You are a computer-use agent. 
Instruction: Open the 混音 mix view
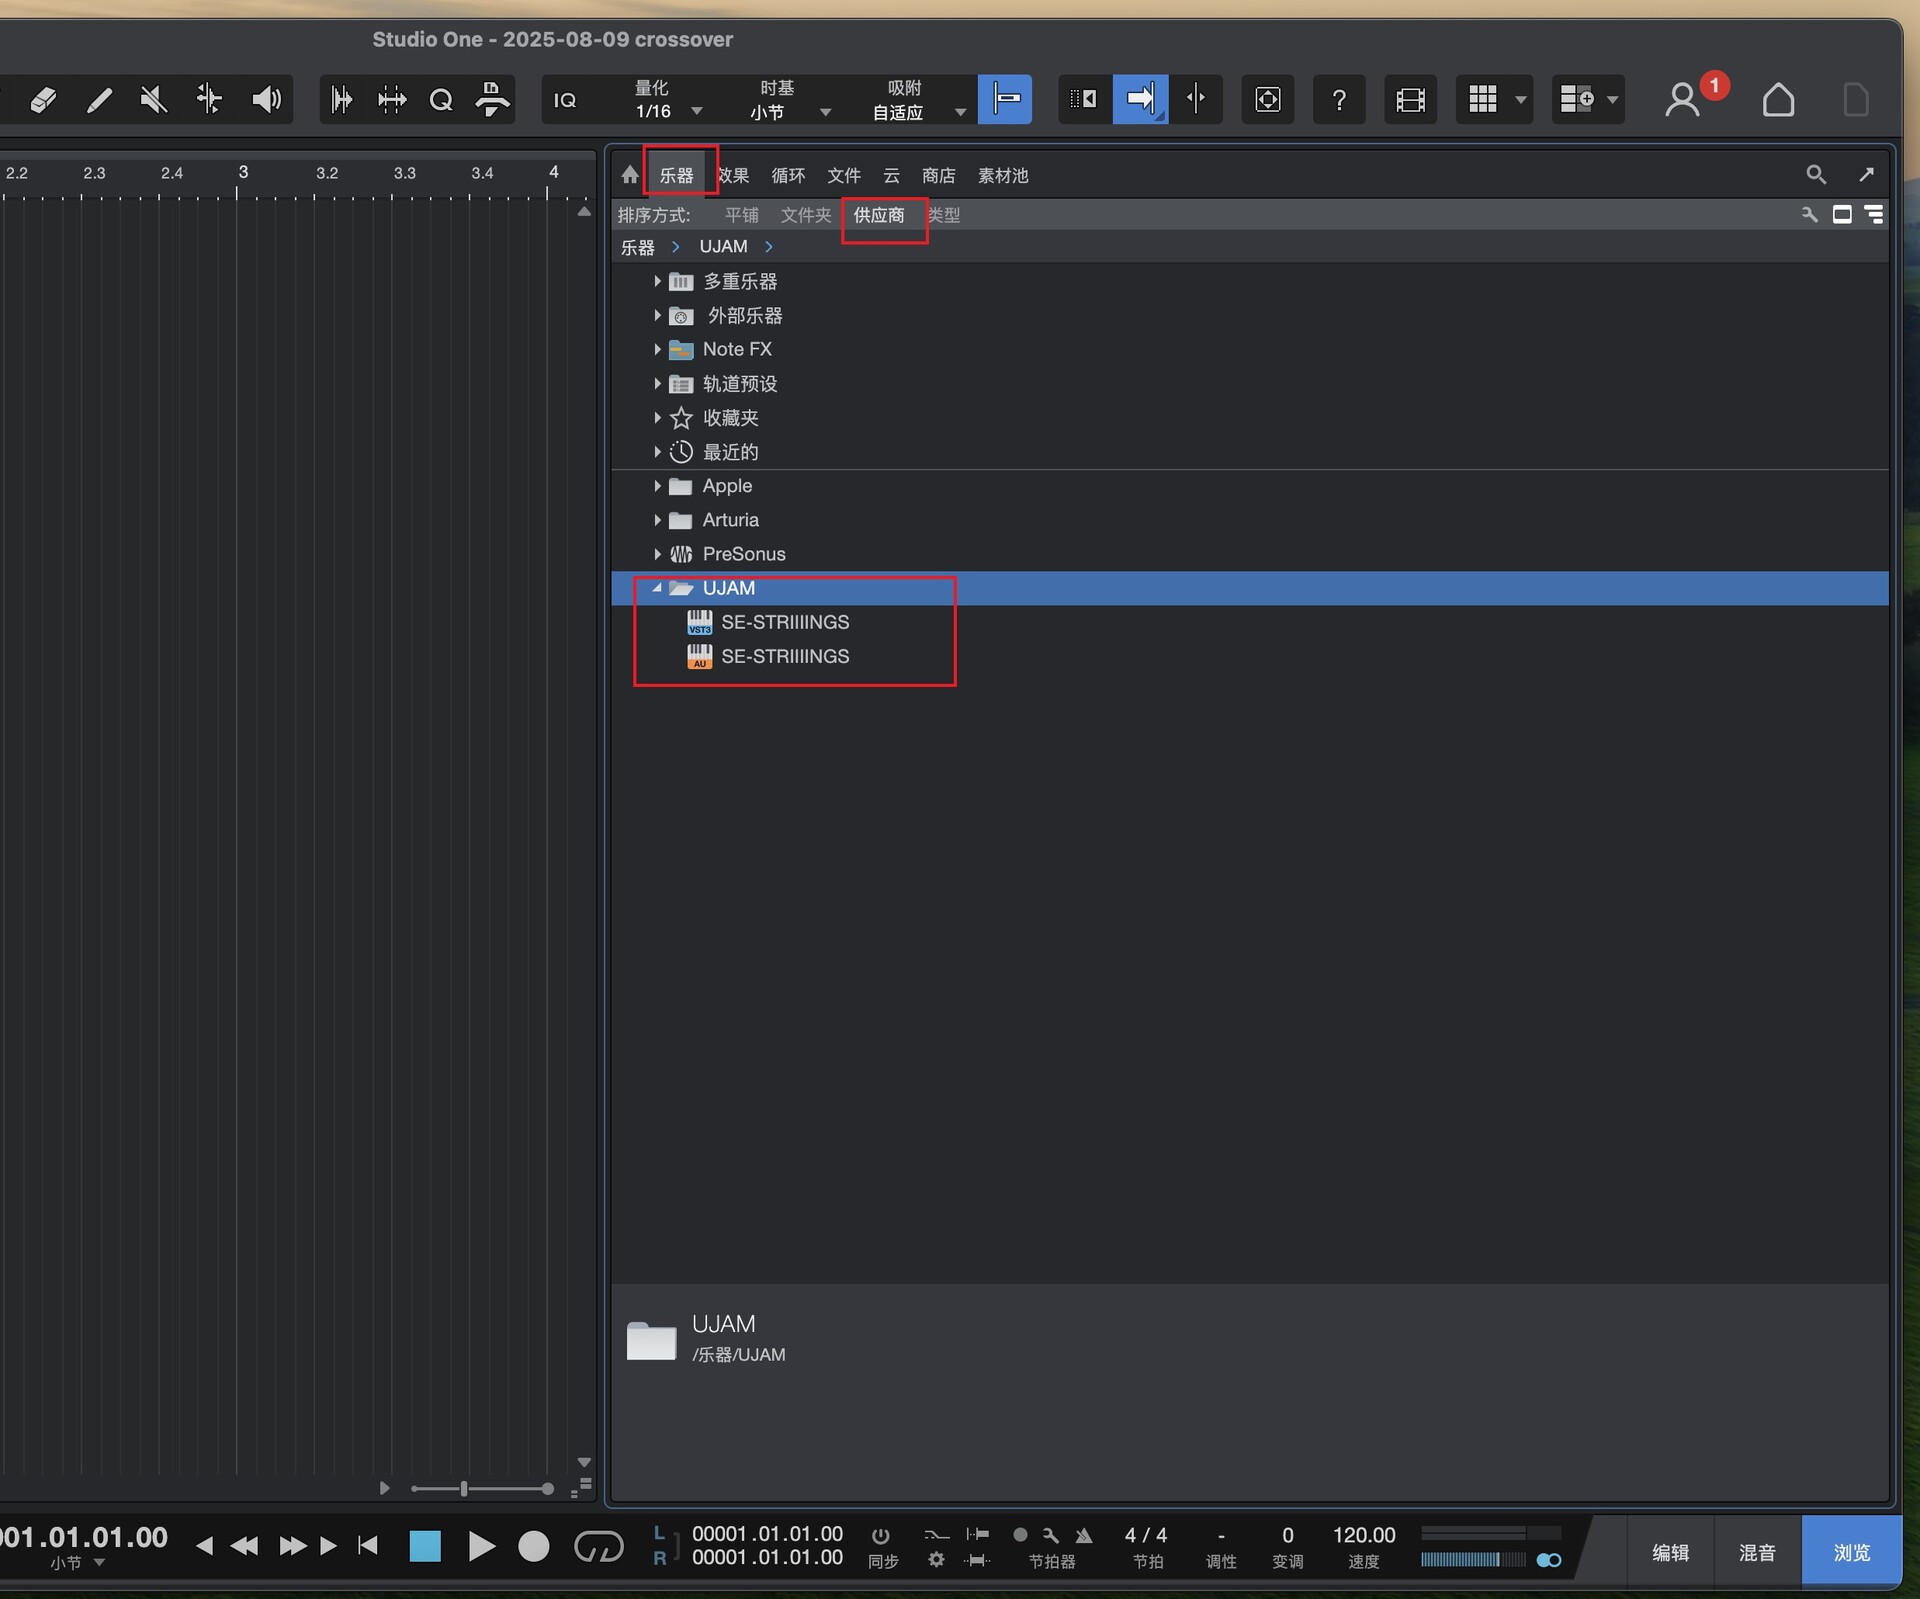coord(1757,1552)
